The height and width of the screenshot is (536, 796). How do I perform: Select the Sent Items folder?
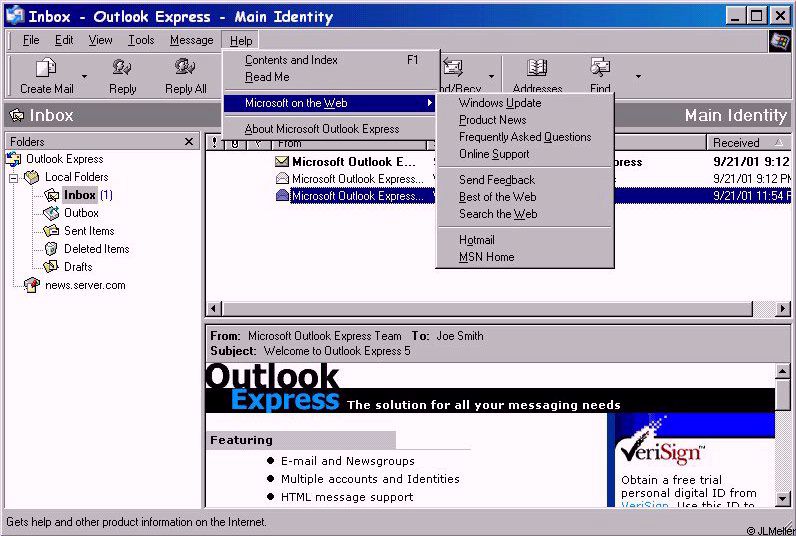point(89,231)
